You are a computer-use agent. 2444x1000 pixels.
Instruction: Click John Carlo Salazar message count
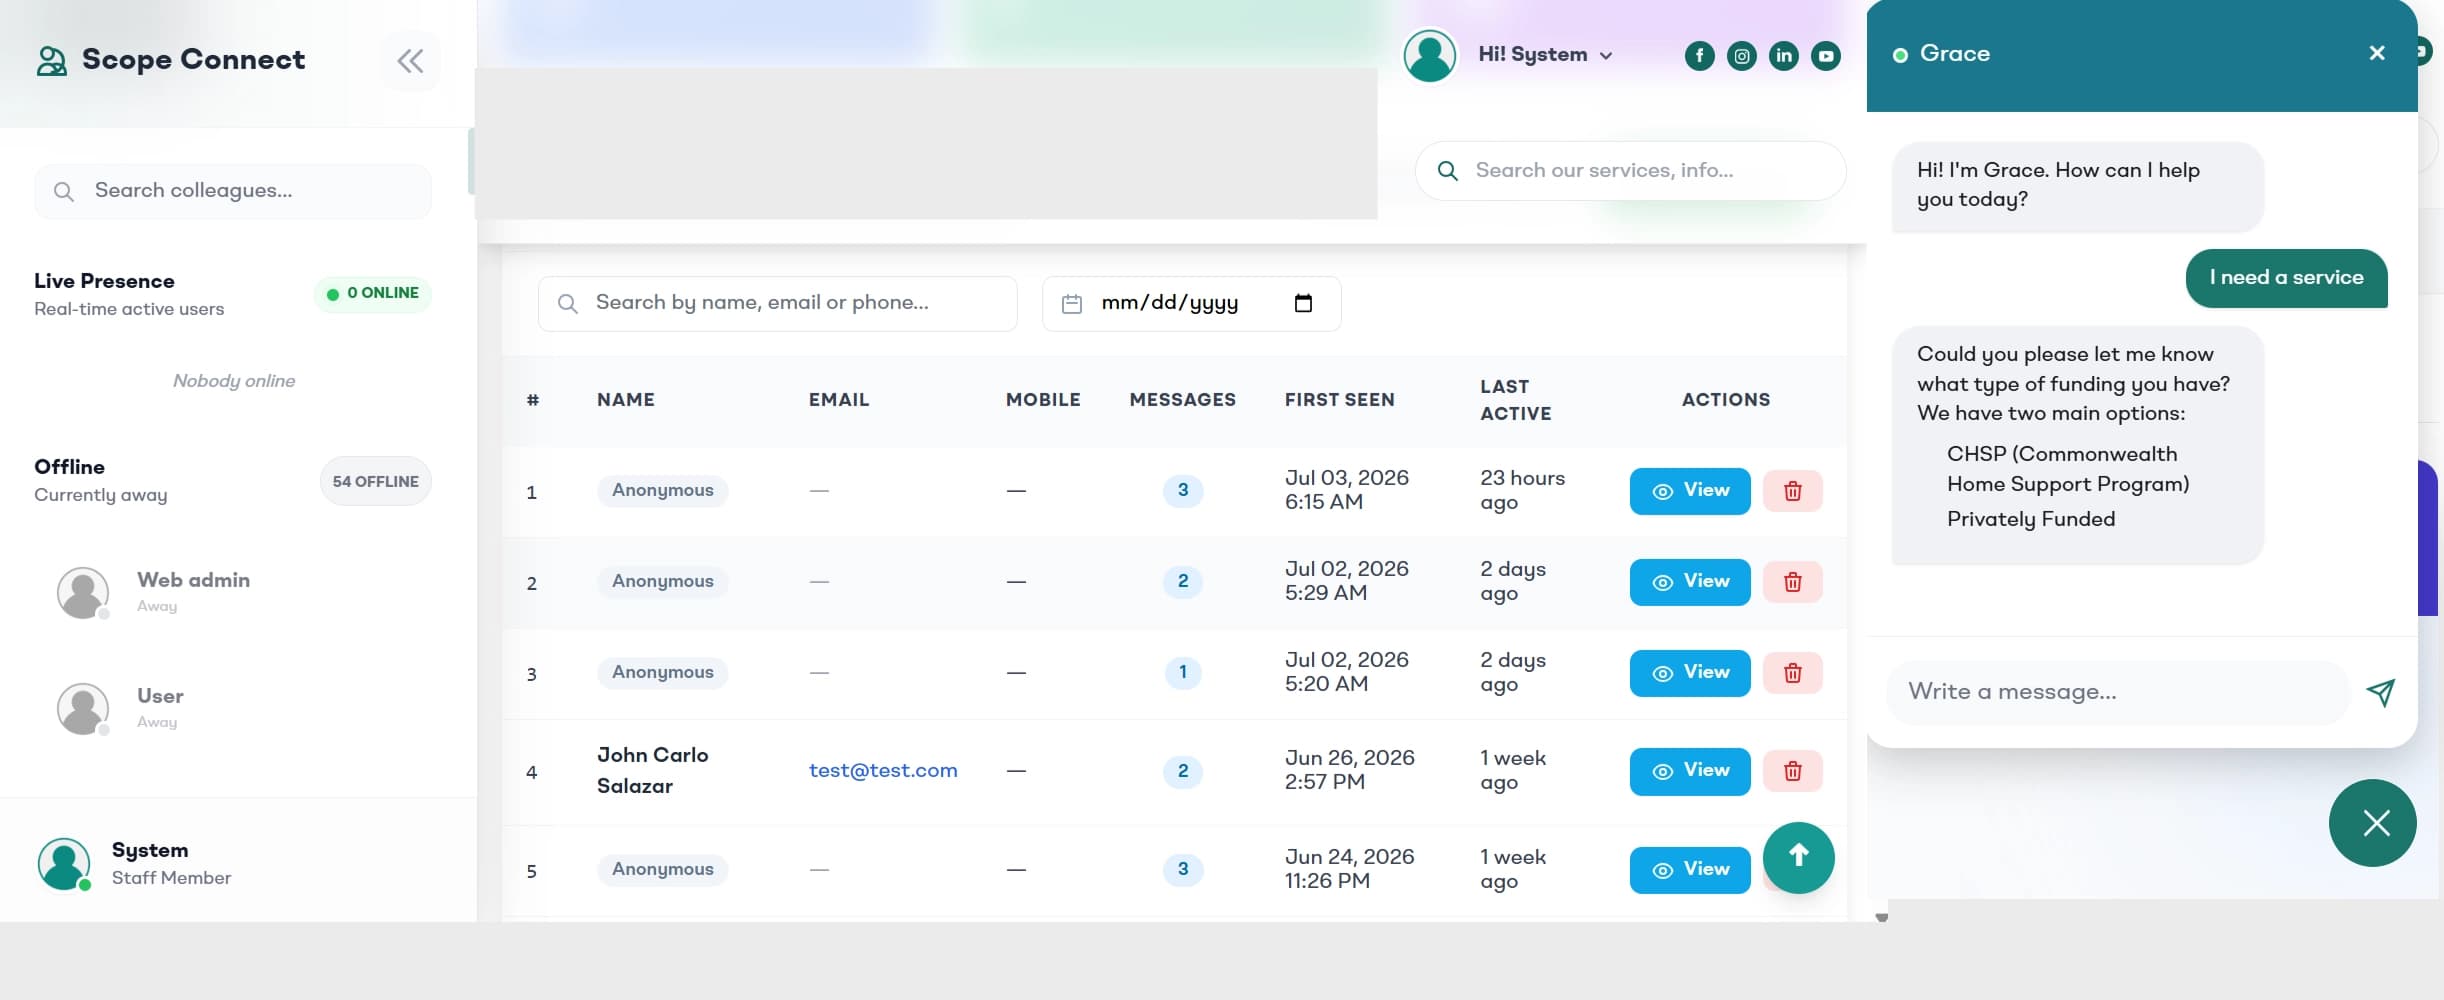pyautogui.click(x=1183, y=771)
